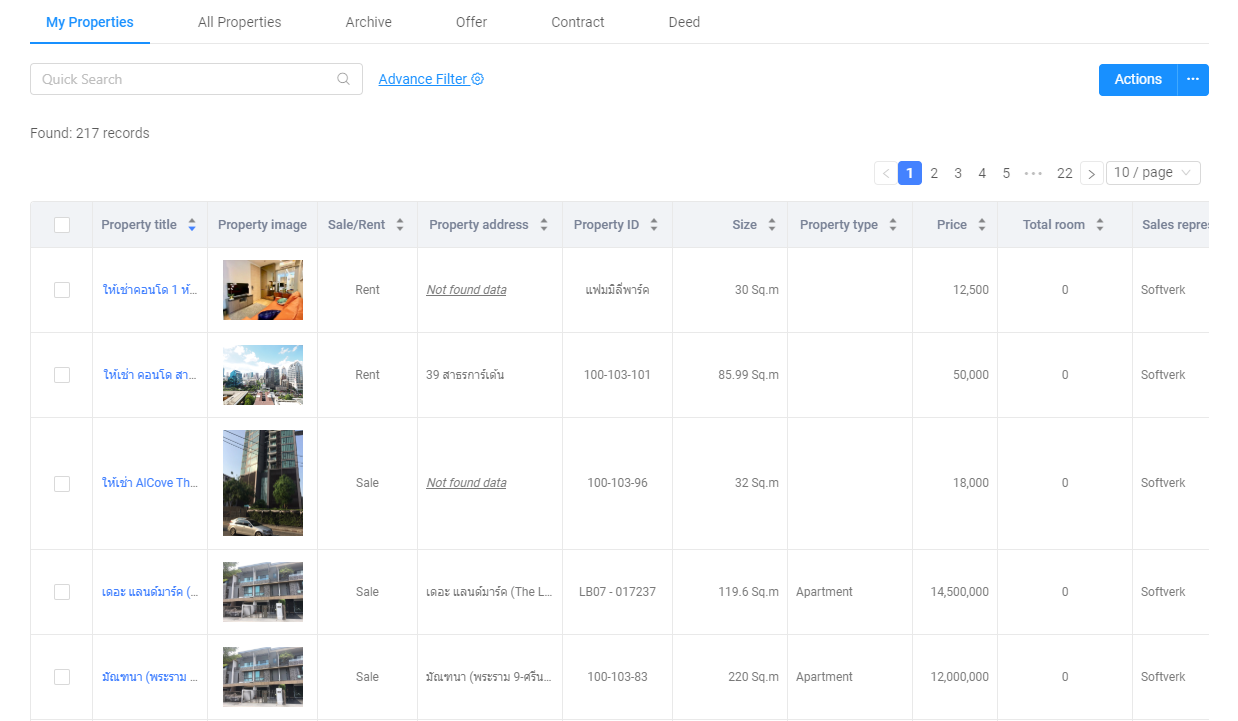Open the three-dots more actions button
The height and width of the screenshot is (721, 1238).
click(x=1193, y=79)
